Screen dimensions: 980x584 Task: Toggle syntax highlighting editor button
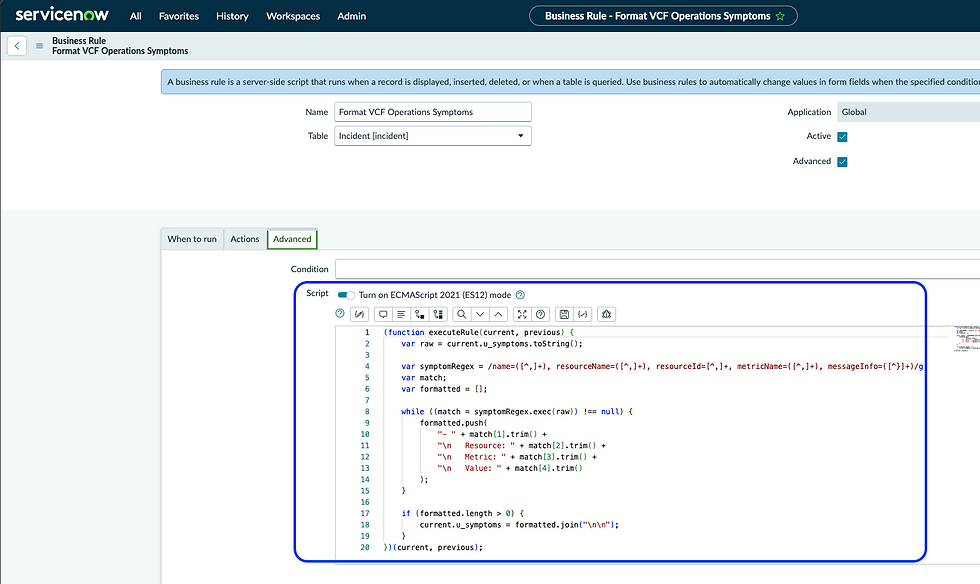point(359,315)
